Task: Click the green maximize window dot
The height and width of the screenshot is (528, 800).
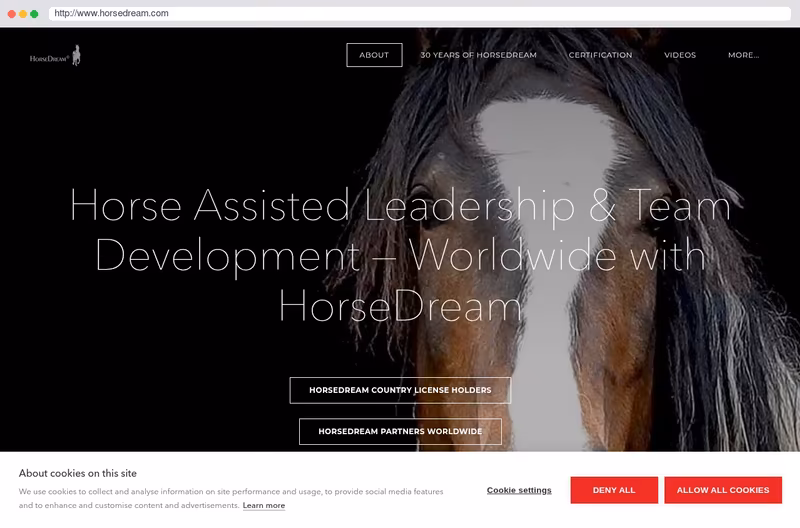Action: pos(34,14)
